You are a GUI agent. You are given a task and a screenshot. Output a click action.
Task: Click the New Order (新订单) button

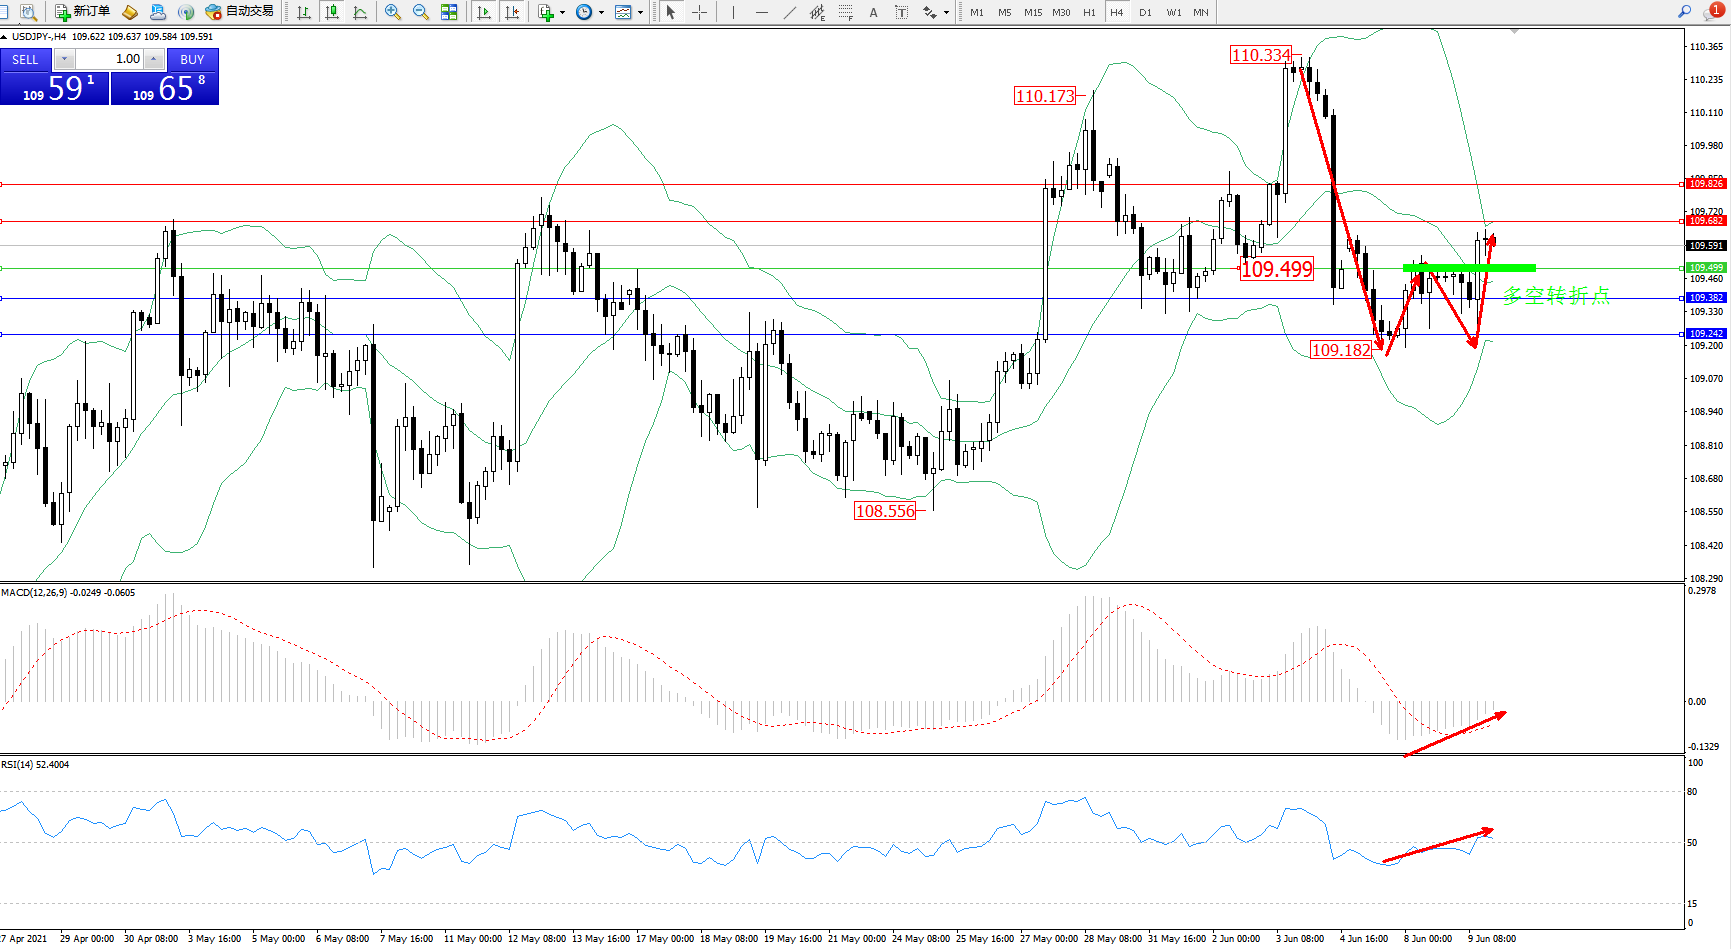(82, 12)
